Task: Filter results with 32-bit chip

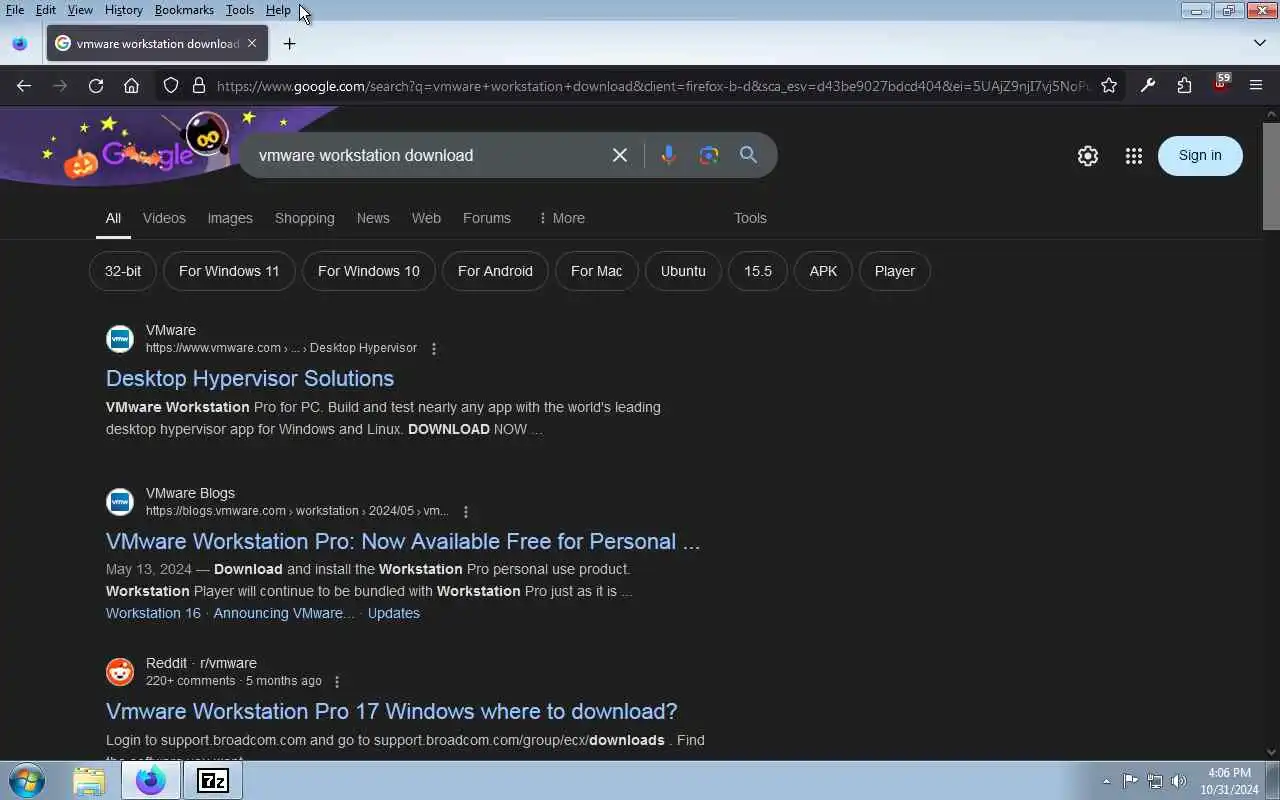Action: click(123, 271)
